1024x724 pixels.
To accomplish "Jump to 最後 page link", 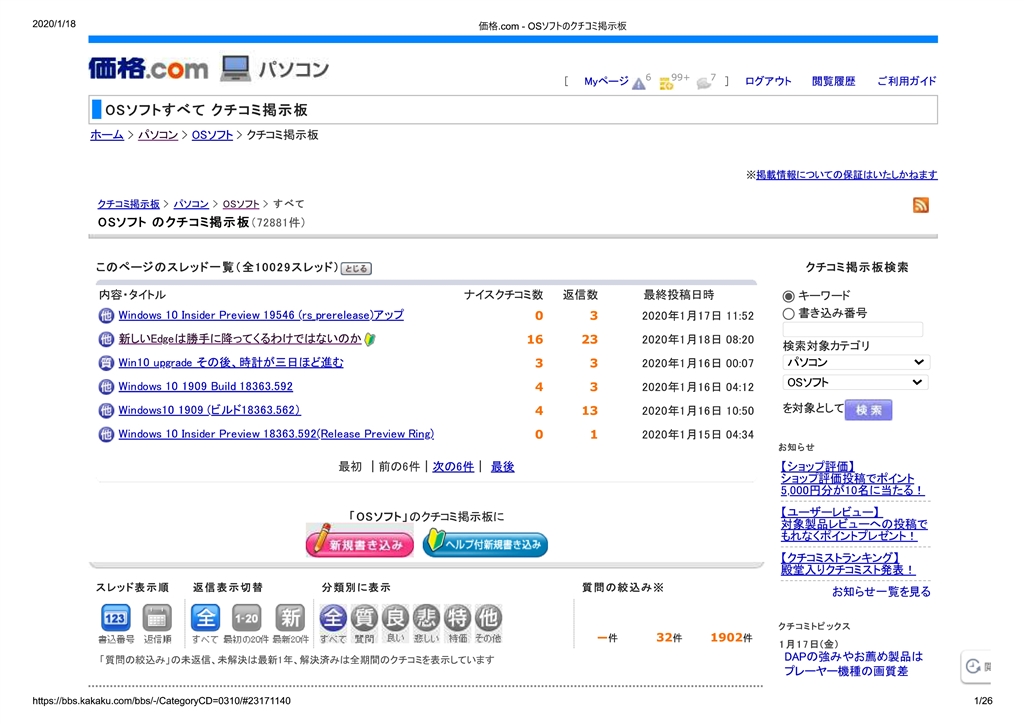I will 502,467.
